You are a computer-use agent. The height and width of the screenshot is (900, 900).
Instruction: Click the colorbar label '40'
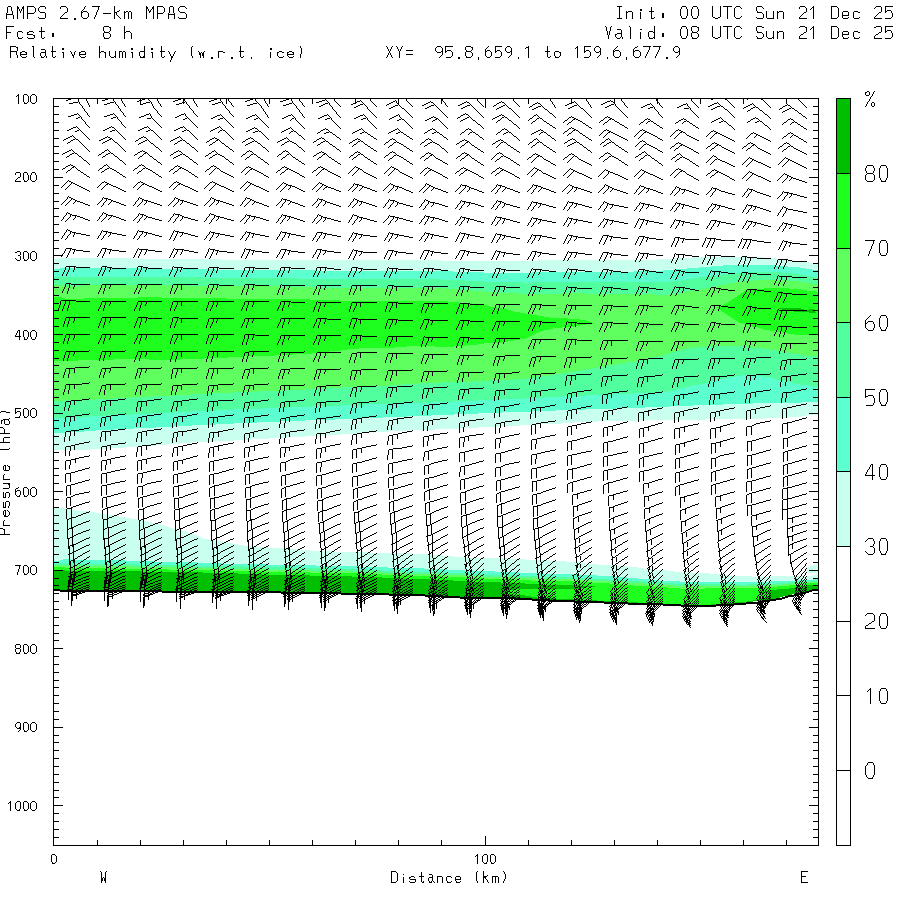click(x=876, y=472)
